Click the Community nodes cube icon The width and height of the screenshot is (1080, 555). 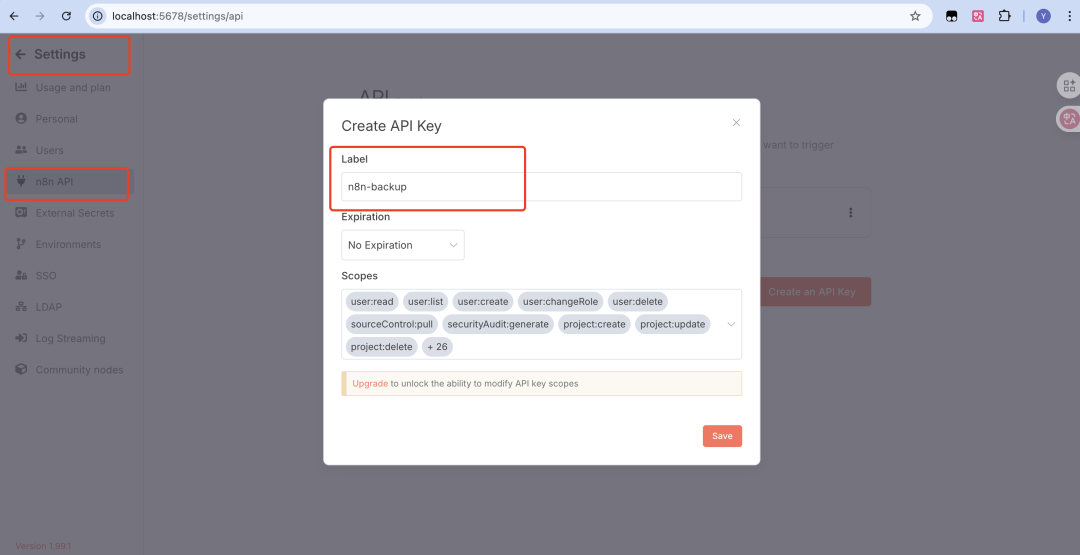click(x=21, y=370)
